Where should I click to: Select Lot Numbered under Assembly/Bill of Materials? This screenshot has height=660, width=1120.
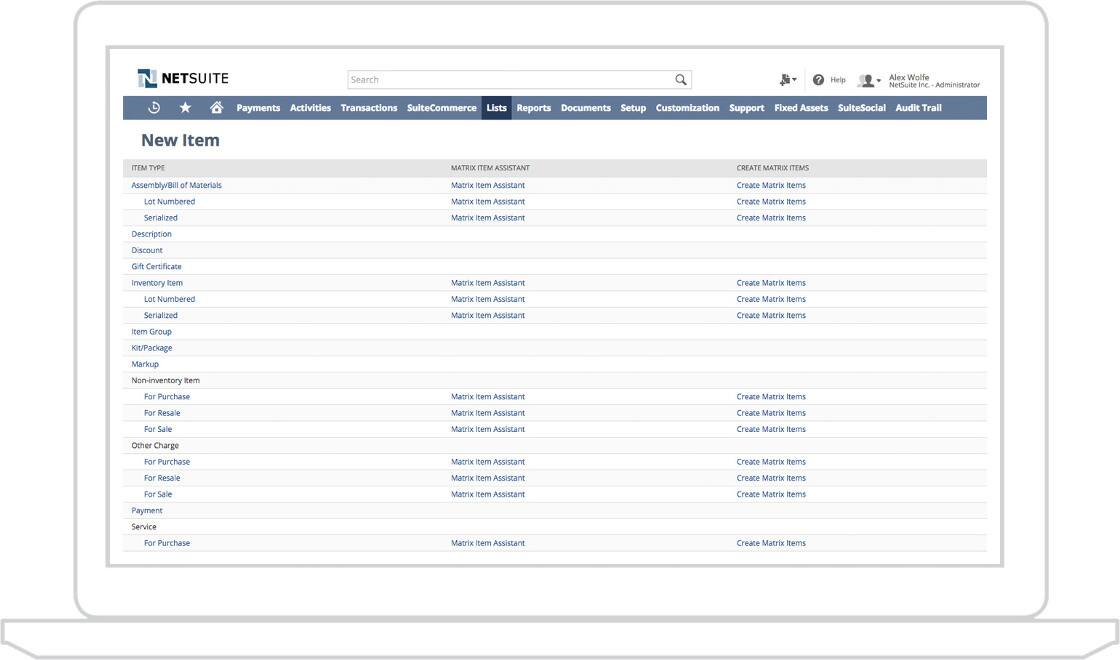pyautogui.click(x=169, y=201)
